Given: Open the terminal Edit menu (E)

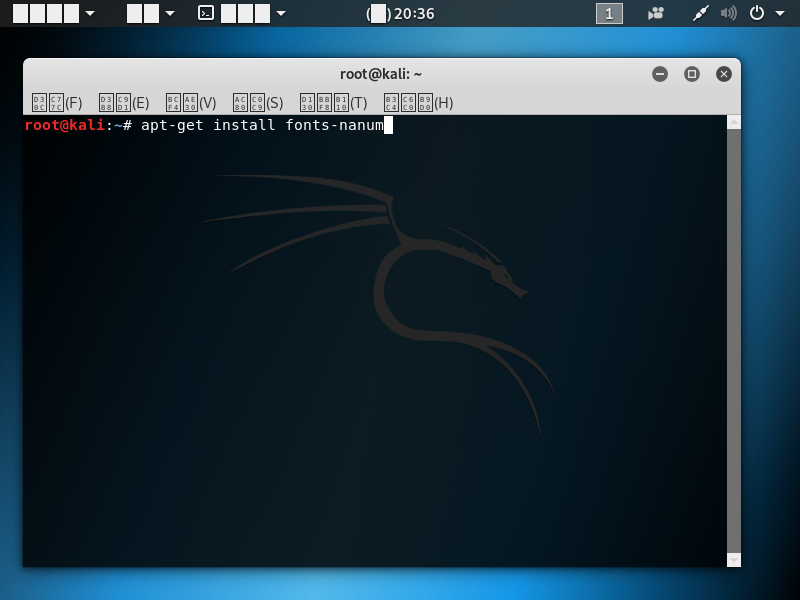Looking at the screenshot, I should pos(124,103).
